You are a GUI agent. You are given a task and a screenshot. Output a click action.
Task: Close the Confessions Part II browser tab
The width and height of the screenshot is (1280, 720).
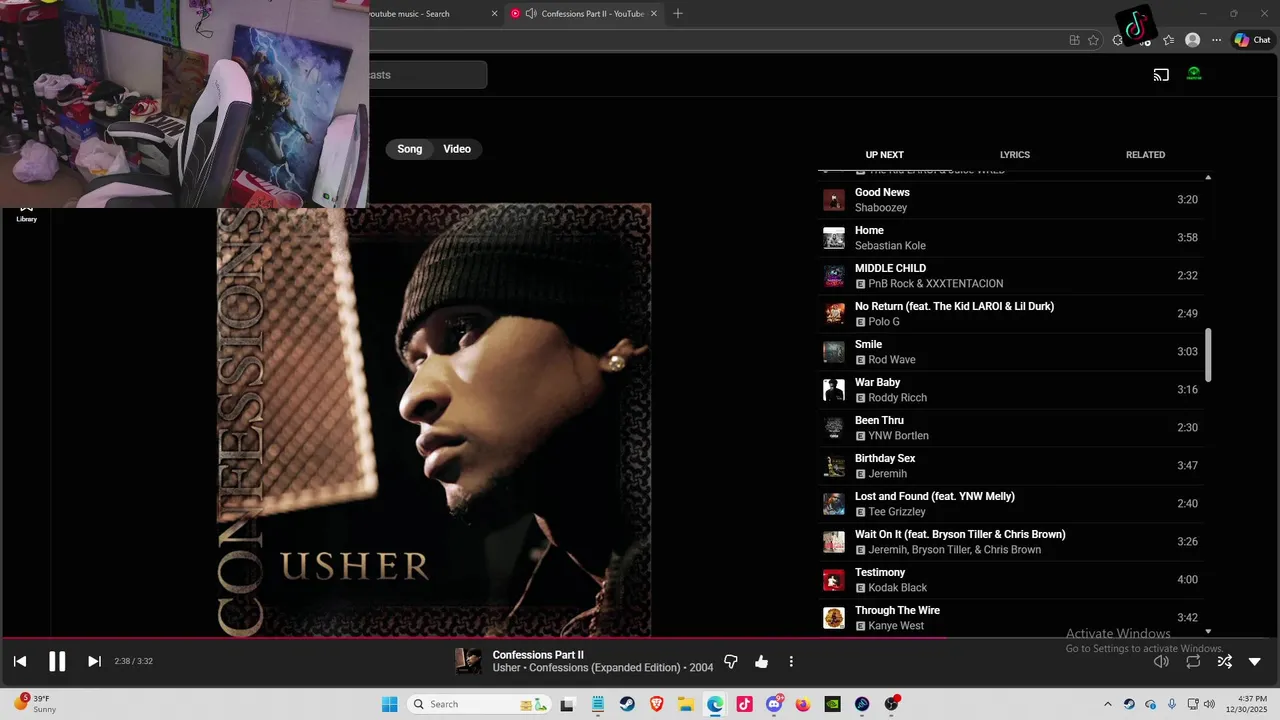pos(655,14)
